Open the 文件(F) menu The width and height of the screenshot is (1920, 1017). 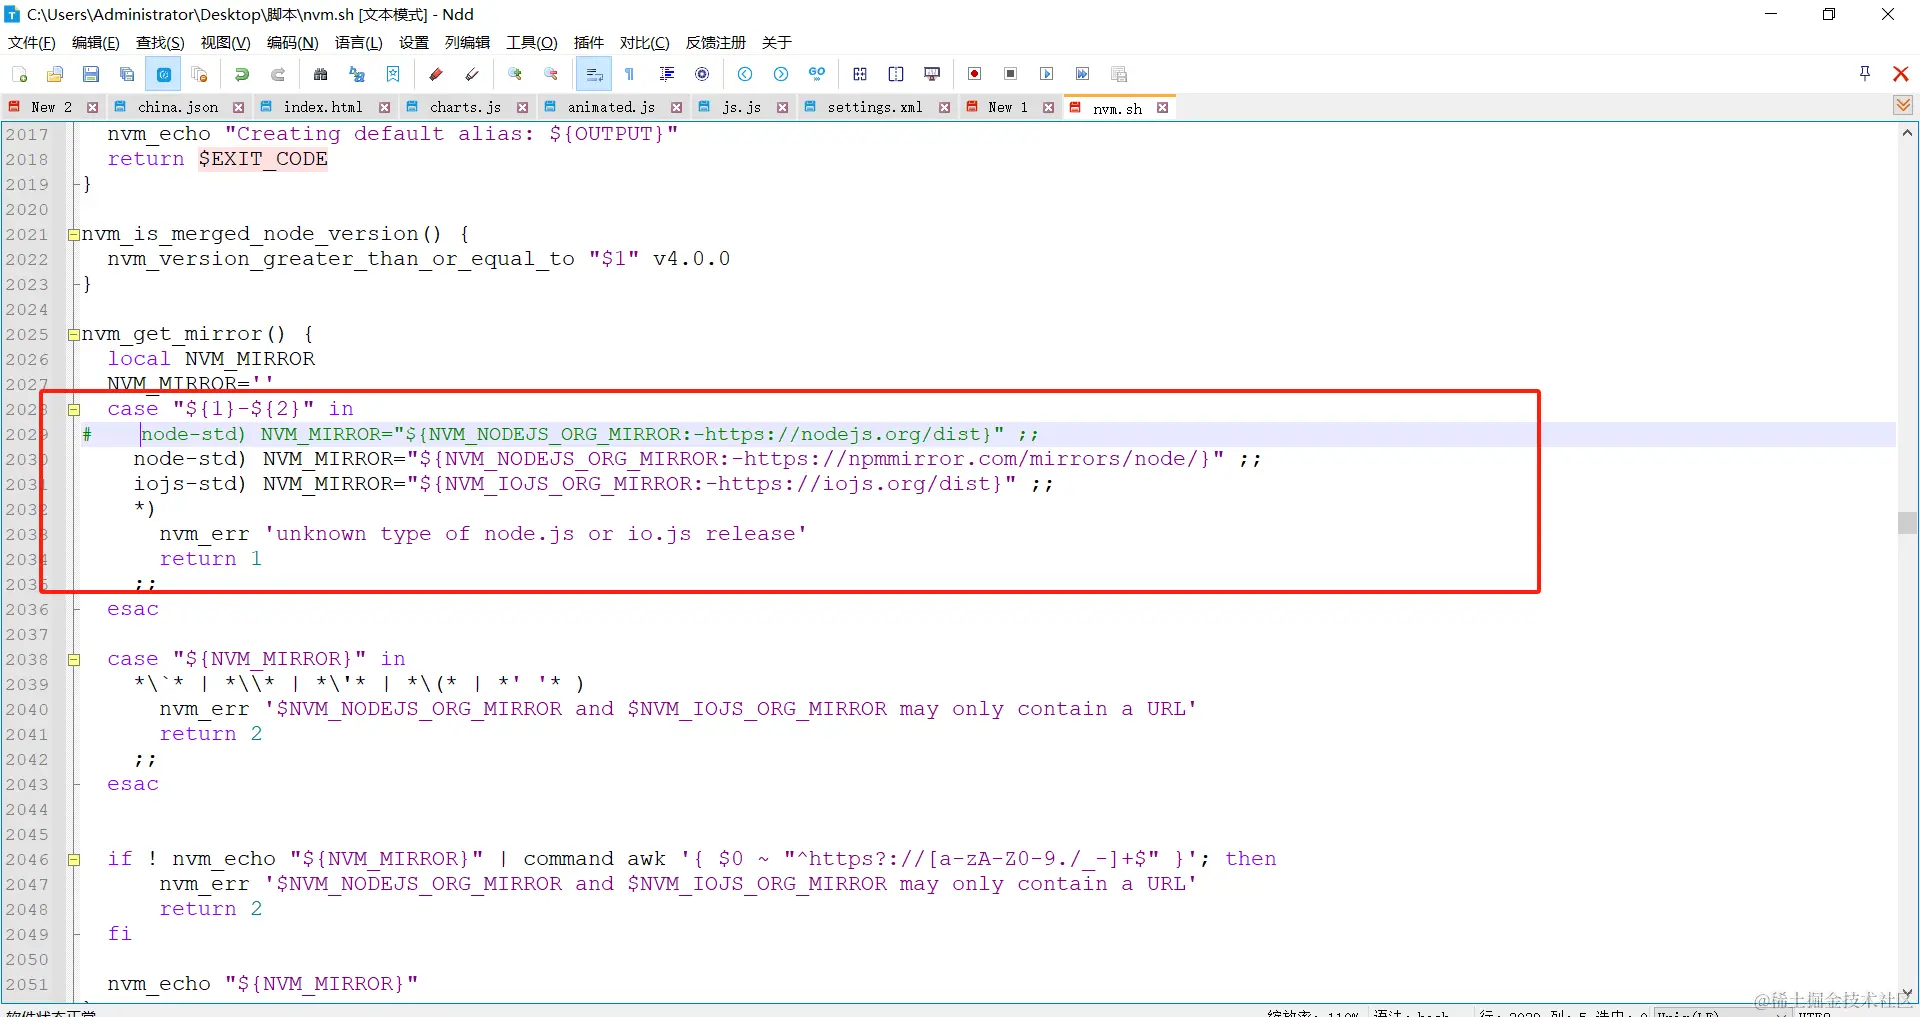coord(32,42)
